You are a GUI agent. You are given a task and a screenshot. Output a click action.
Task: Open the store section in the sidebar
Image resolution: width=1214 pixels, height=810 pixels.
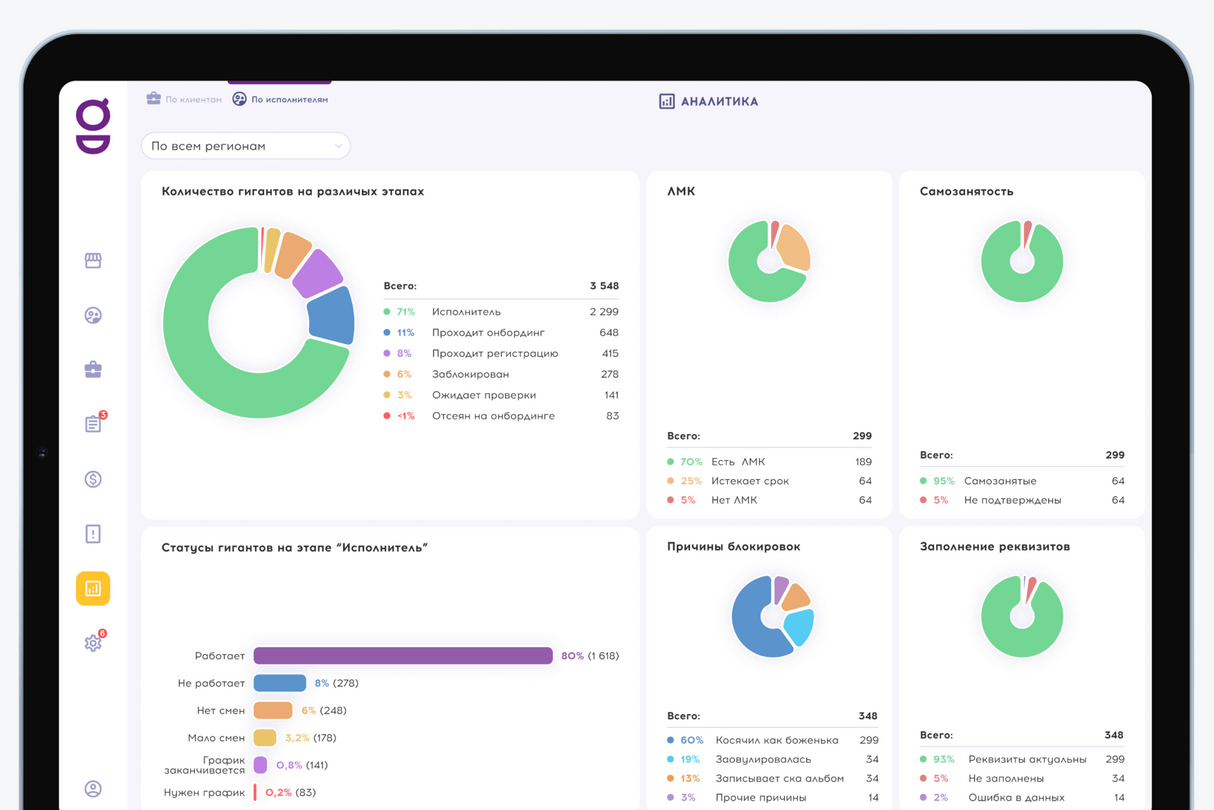pos(93,260)
